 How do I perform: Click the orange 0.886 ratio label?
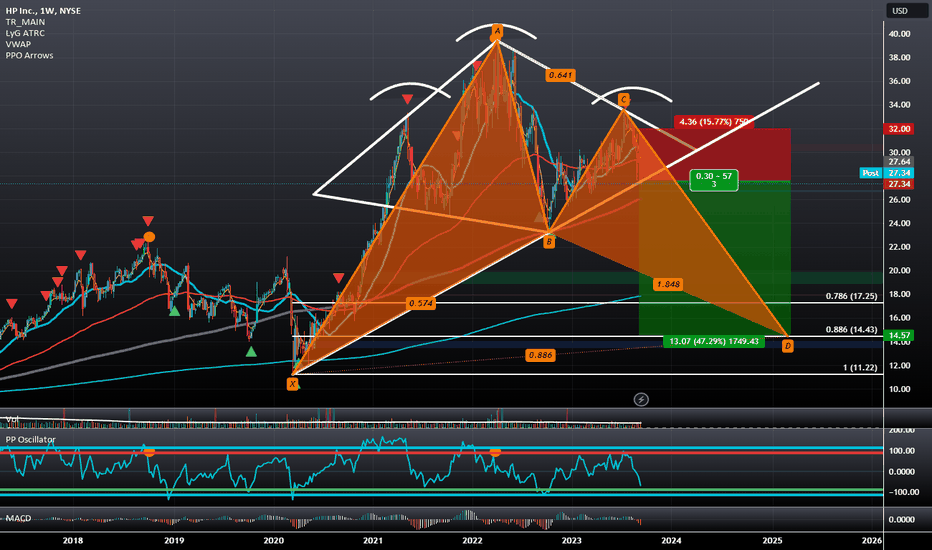tap(540, 355)
